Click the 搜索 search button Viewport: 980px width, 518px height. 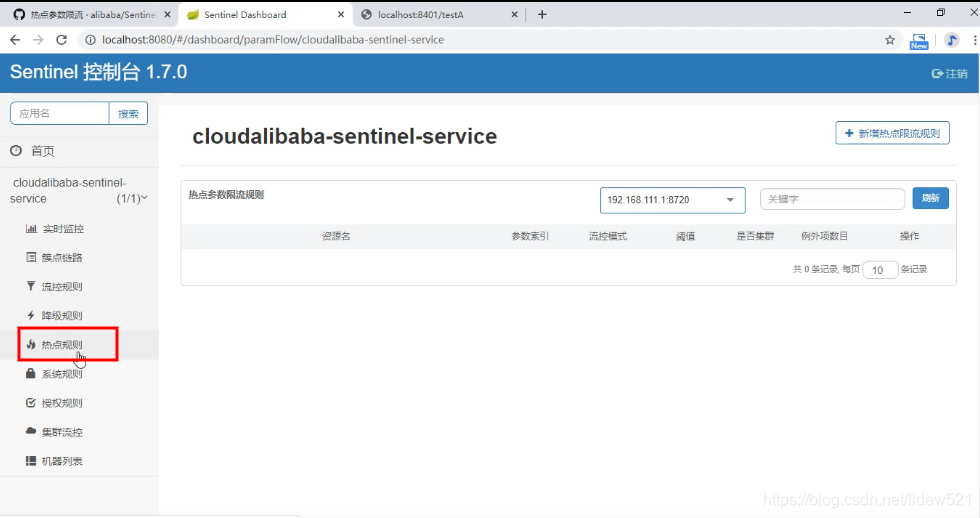click(x=128, y=113)
